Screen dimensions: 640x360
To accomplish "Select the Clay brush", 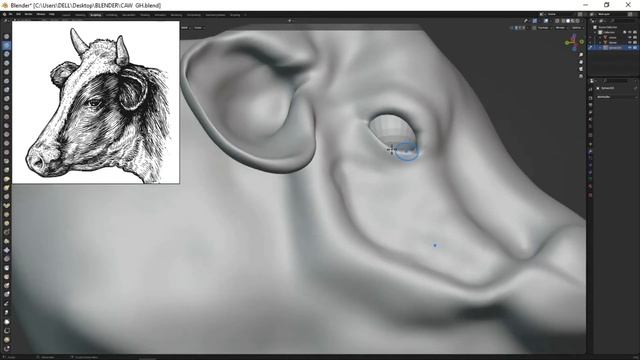I will (x=7, y=54).
